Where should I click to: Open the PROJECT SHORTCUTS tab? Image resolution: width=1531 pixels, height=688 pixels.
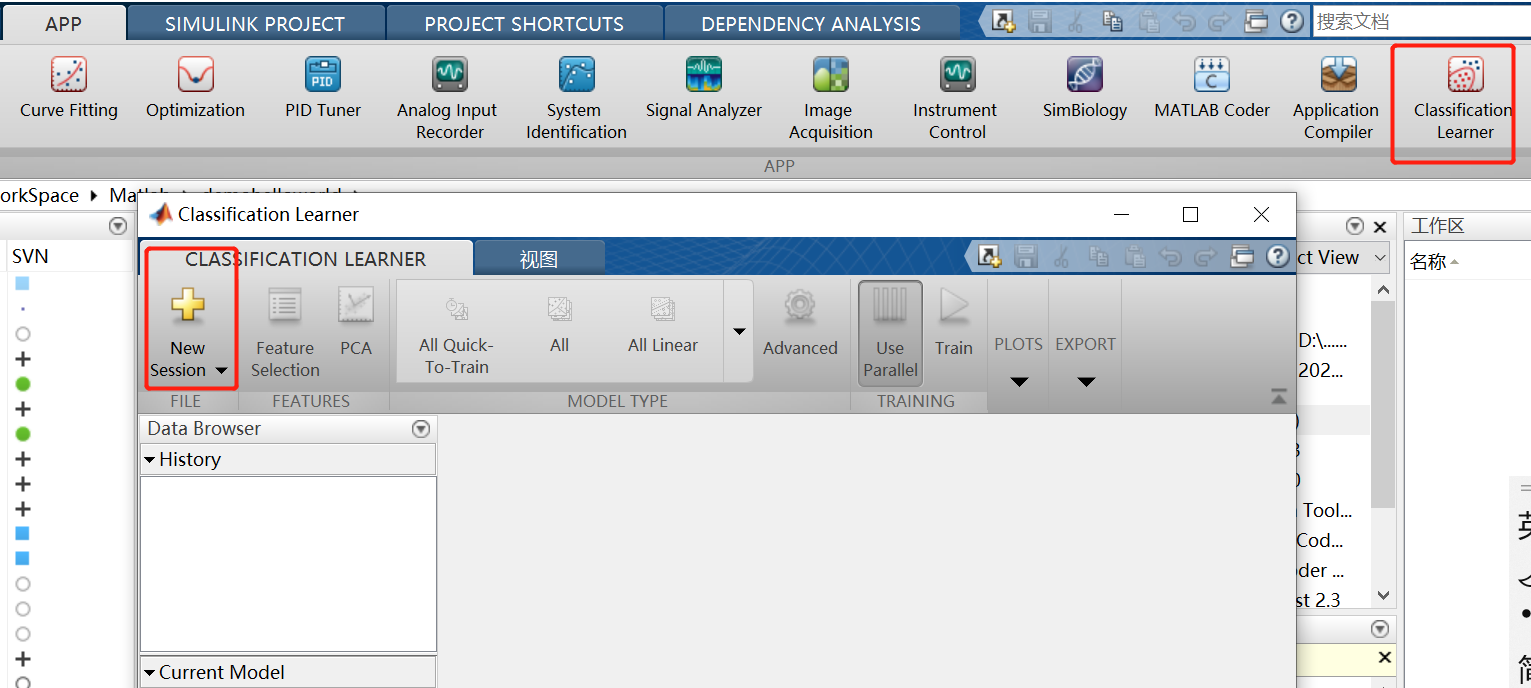coord(524,24)
